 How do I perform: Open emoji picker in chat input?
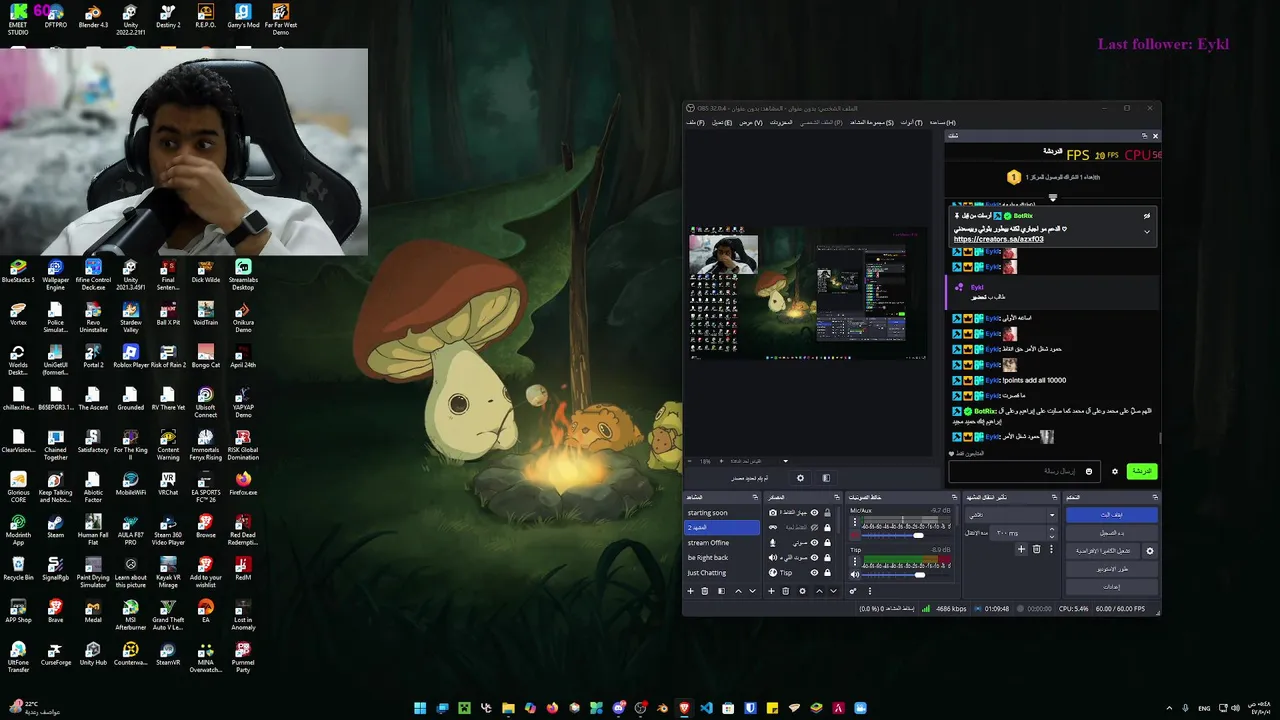click(x=1089, y=471)
